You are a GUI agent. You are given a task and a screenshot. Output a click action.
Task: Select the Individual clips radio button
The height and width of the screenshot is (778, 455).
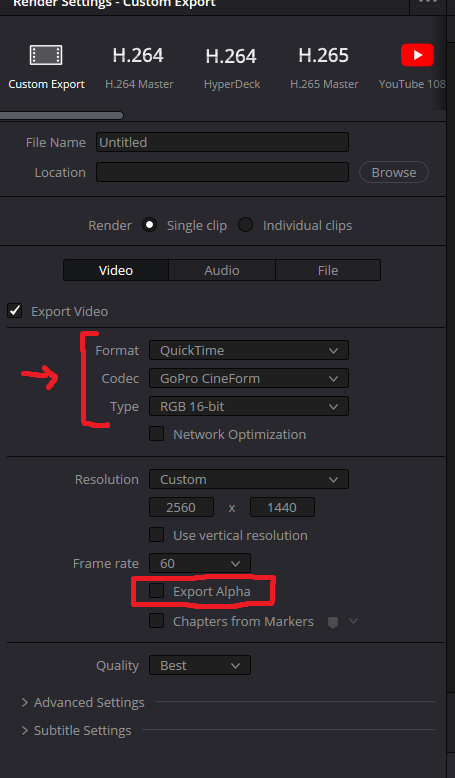click(246, 225)
